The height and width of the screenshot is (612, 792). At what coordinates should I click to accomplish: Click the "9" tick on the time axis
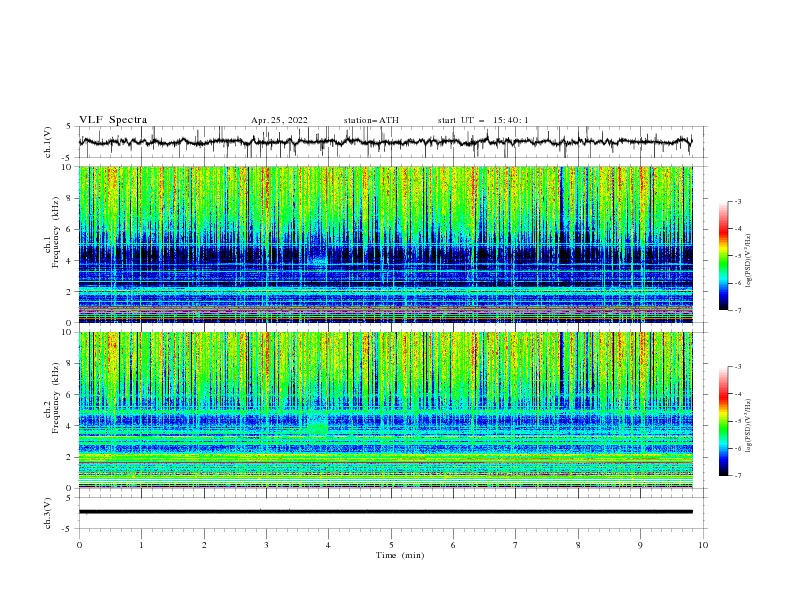pyautogui.click(x=640, y=545)
